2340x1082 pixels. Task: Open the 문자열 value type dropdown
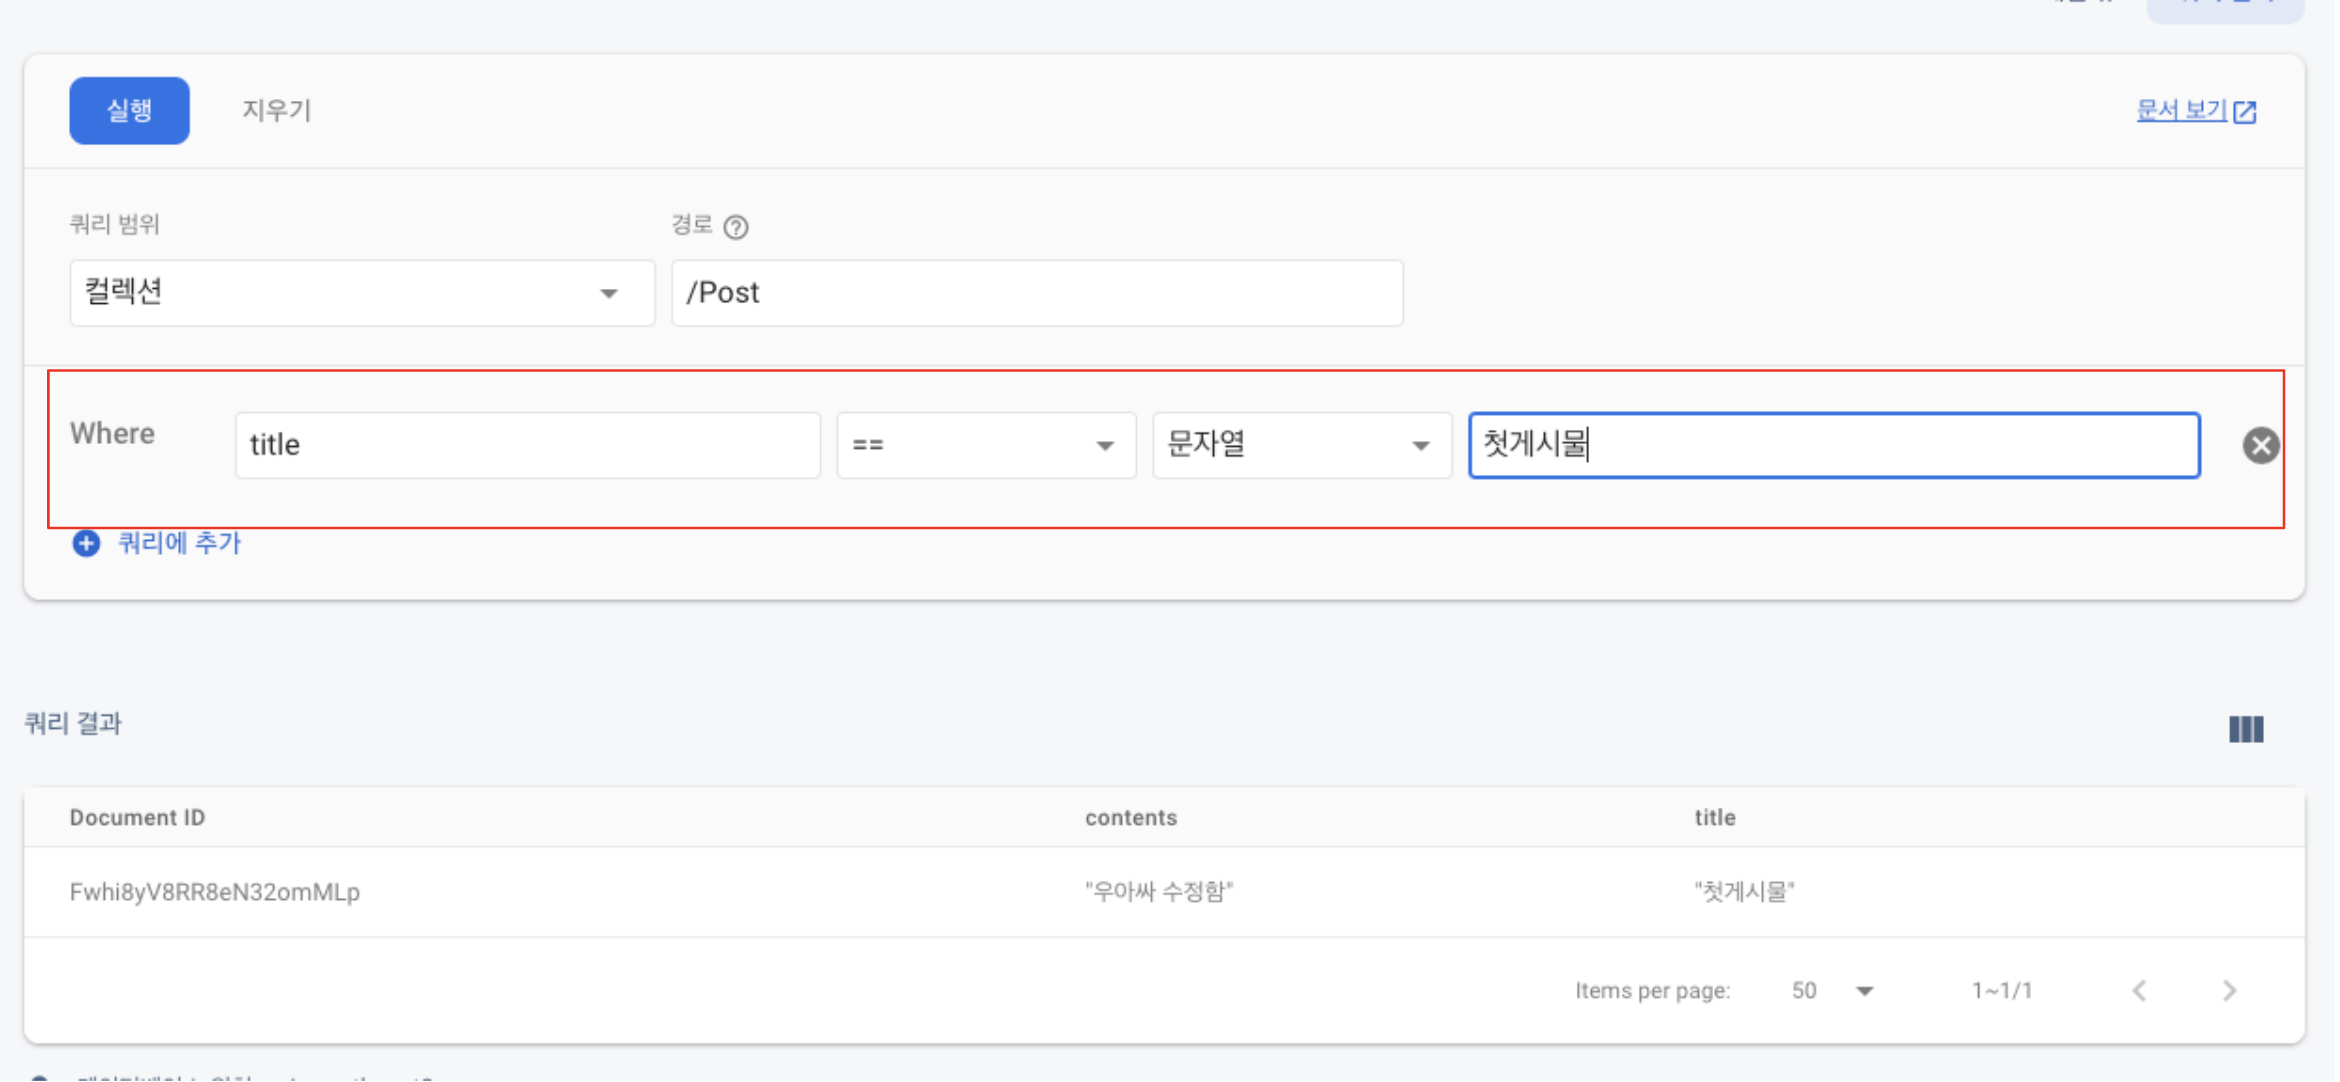(x=1300, y=445)
